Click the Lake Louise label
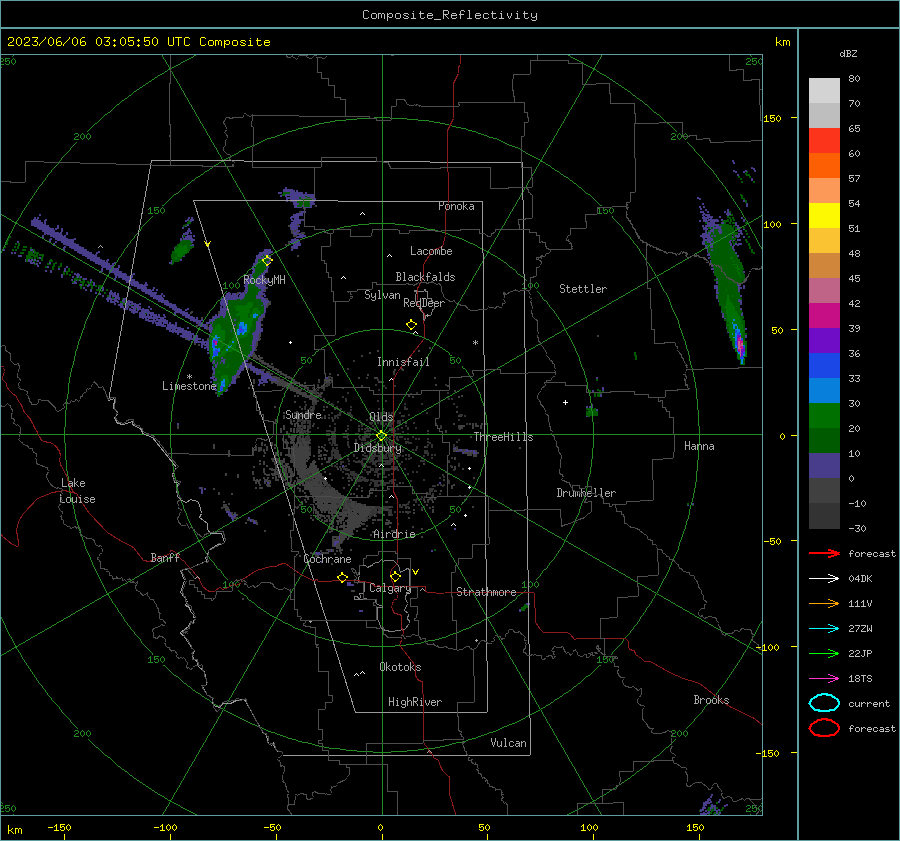Image resolution: width=900 pixels, height=841 pixels. 77,491
